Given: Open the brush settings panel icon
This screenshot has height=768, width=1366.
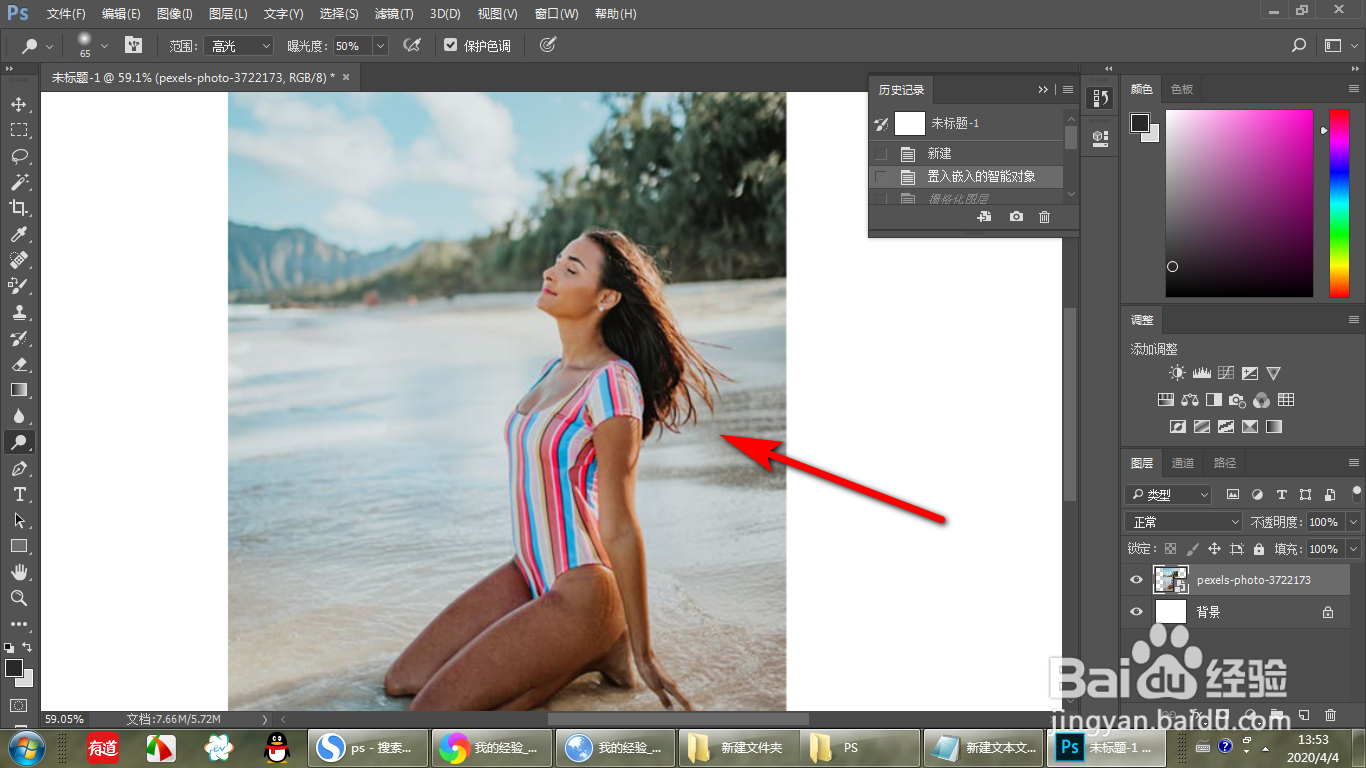Looking at the screenshot, I should tap(133, 46).
